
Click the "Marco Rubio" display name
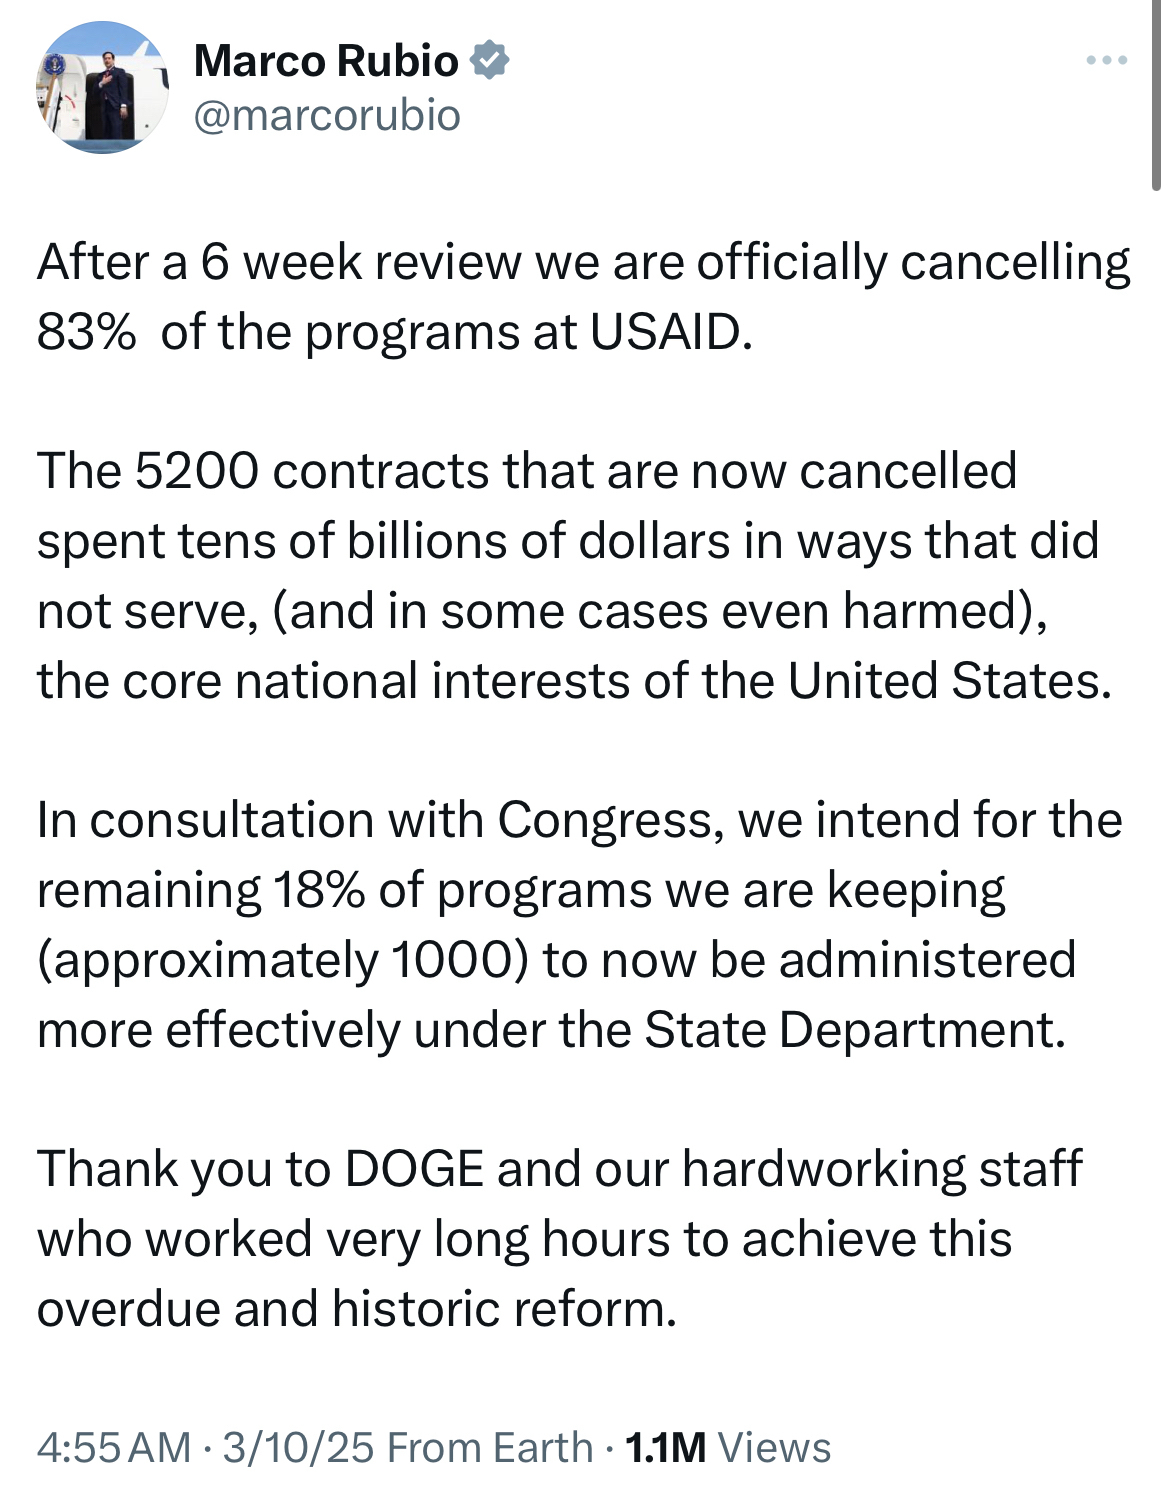tap(326, 61)
